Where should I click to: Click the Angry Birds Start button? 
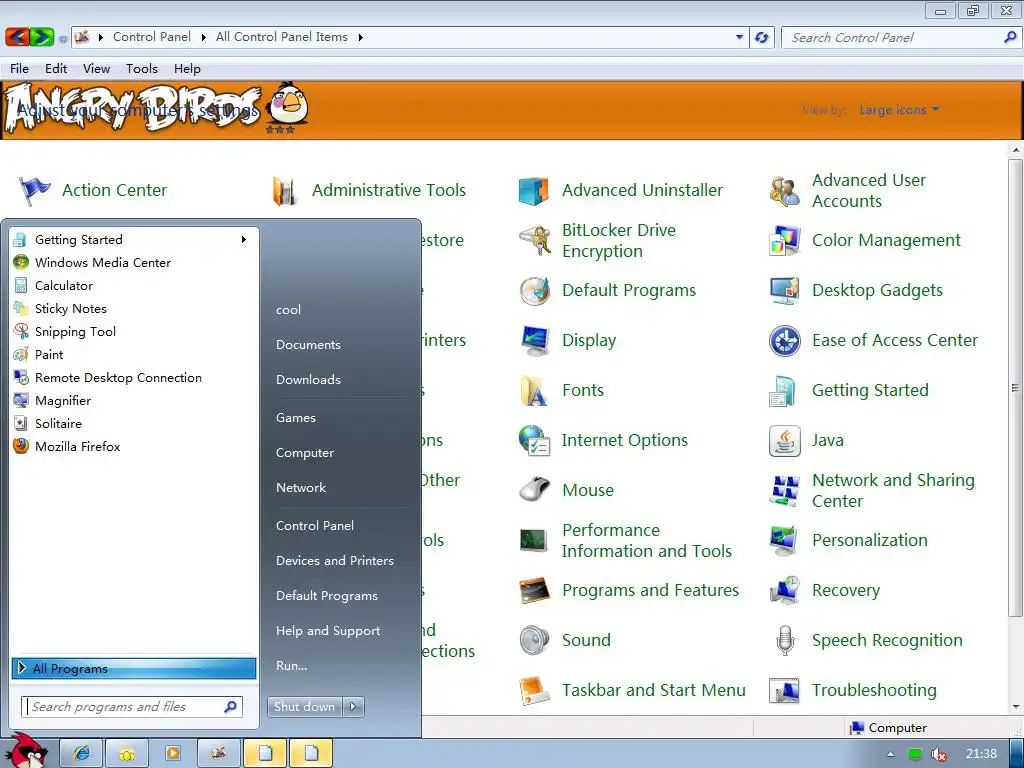pos(27,751)
